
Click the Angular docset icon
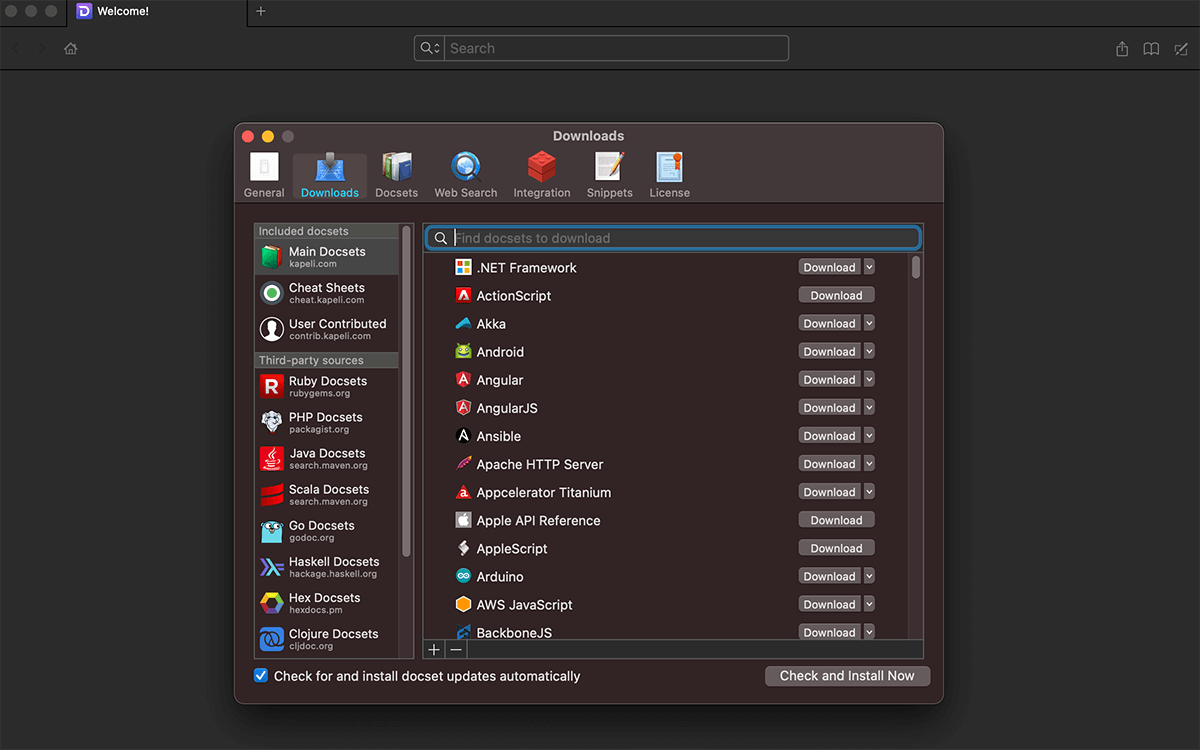pyautogui.click(x=463, y=379)
